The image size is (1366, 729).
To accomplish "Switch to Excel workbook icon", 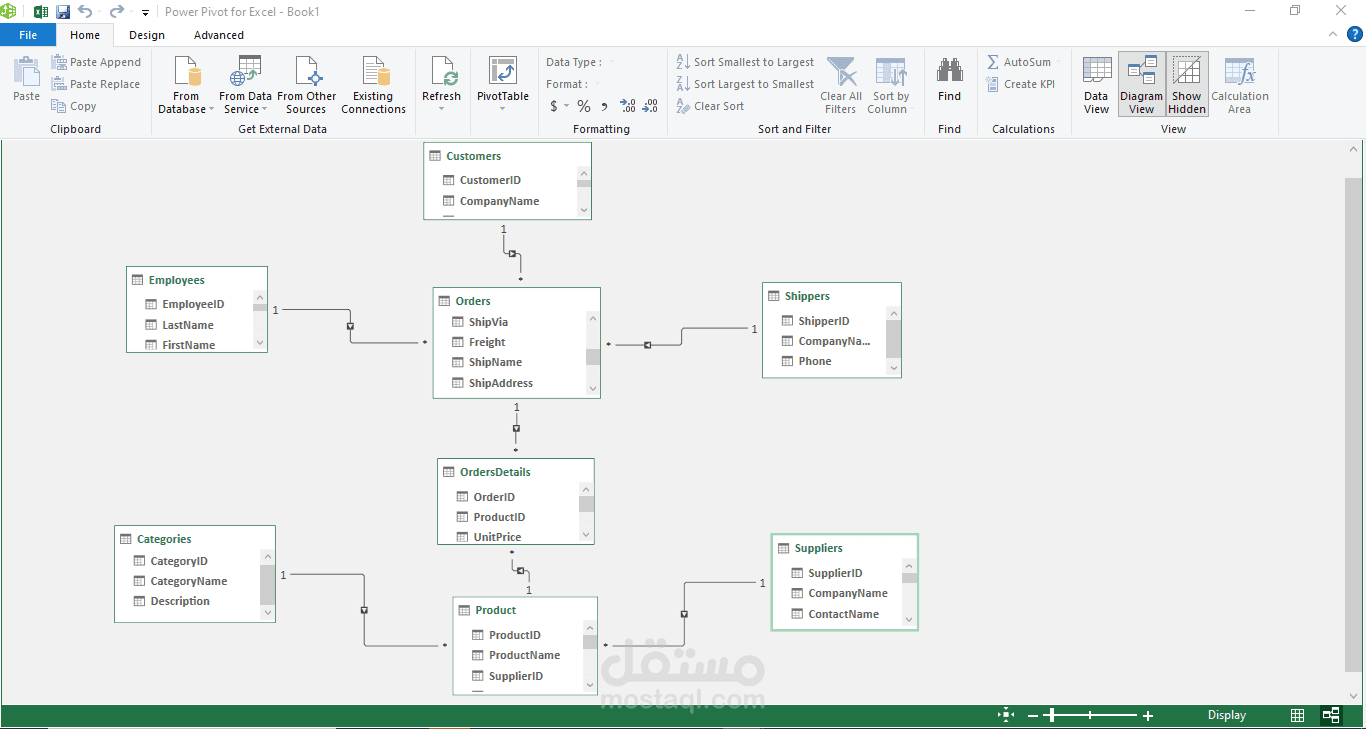I will (x=41, y=12).
